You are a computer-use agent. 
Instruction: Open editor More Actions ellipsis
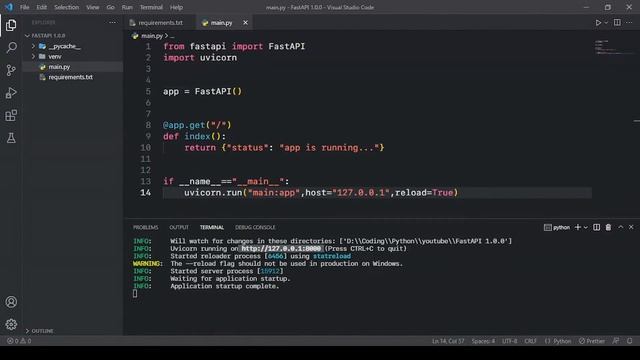tap(629, 23)
